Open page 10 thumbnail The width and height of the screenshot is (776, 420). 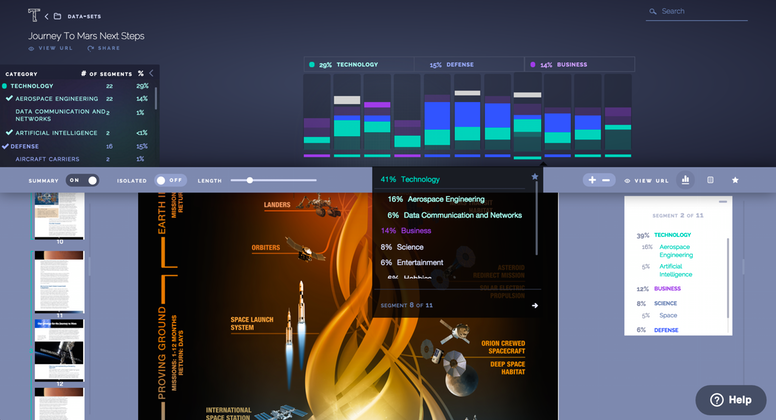tap(59, 216)
